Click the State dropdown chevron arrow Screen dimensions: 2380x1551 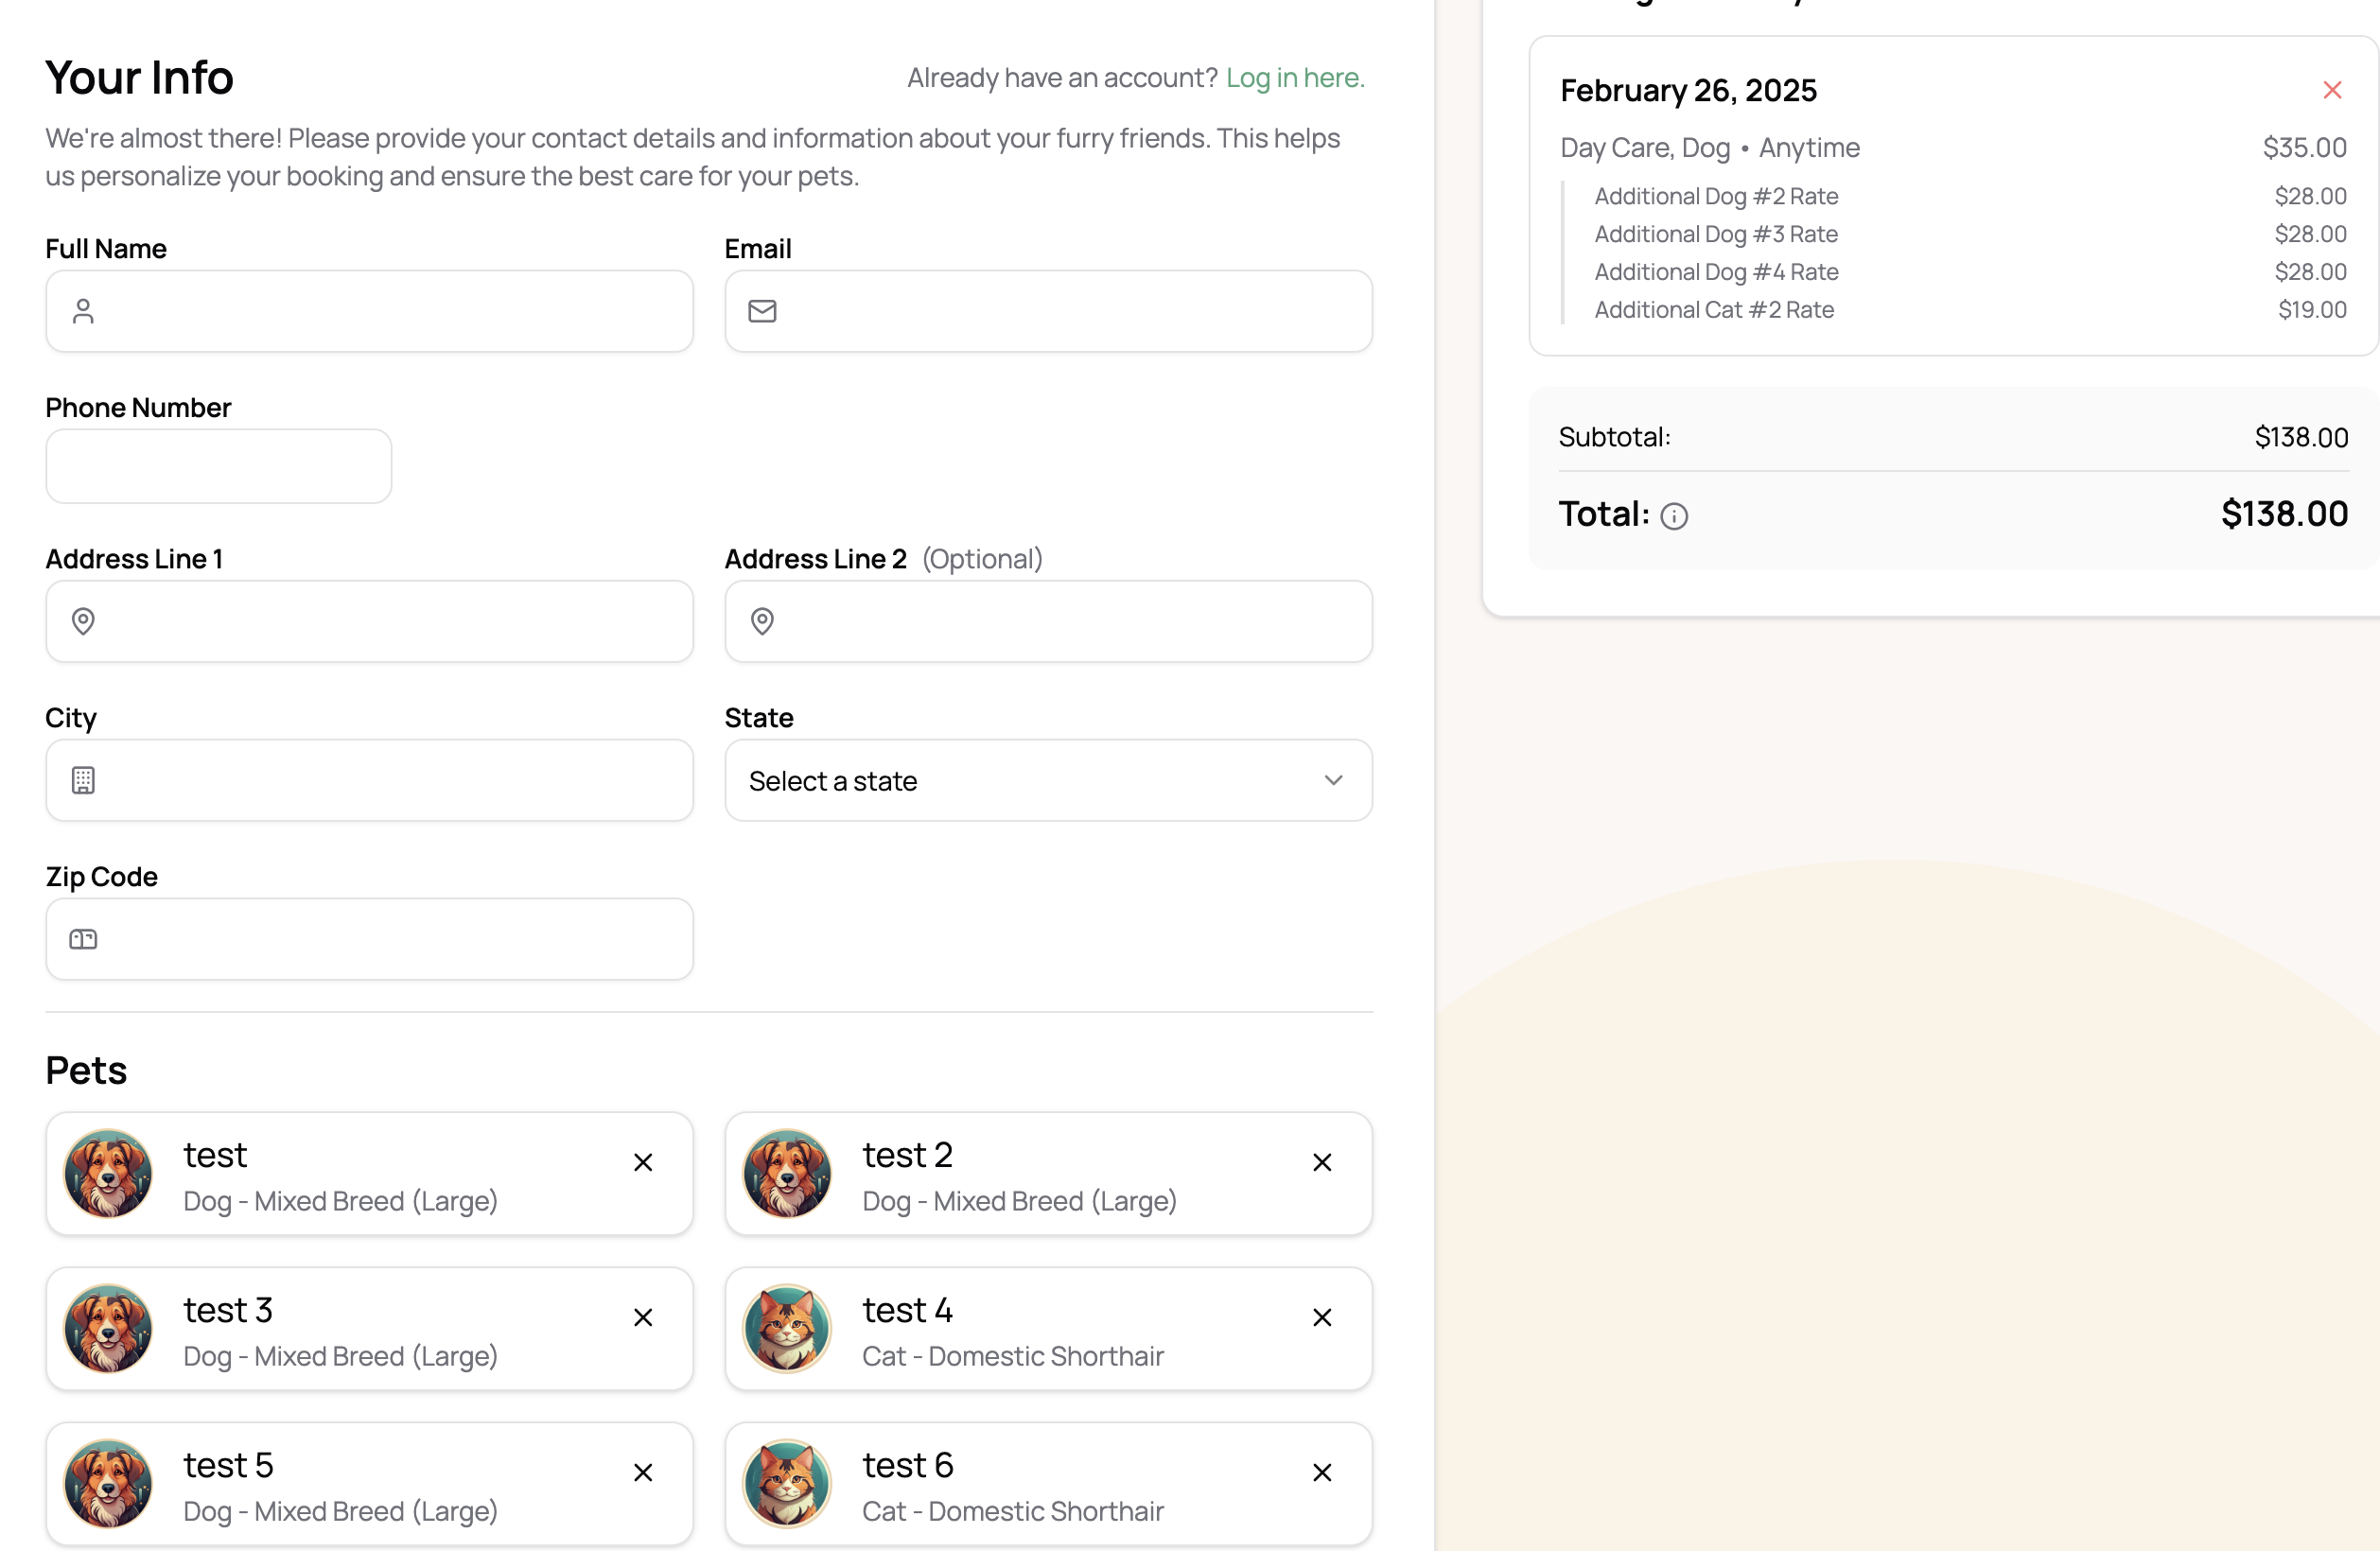1332,780
